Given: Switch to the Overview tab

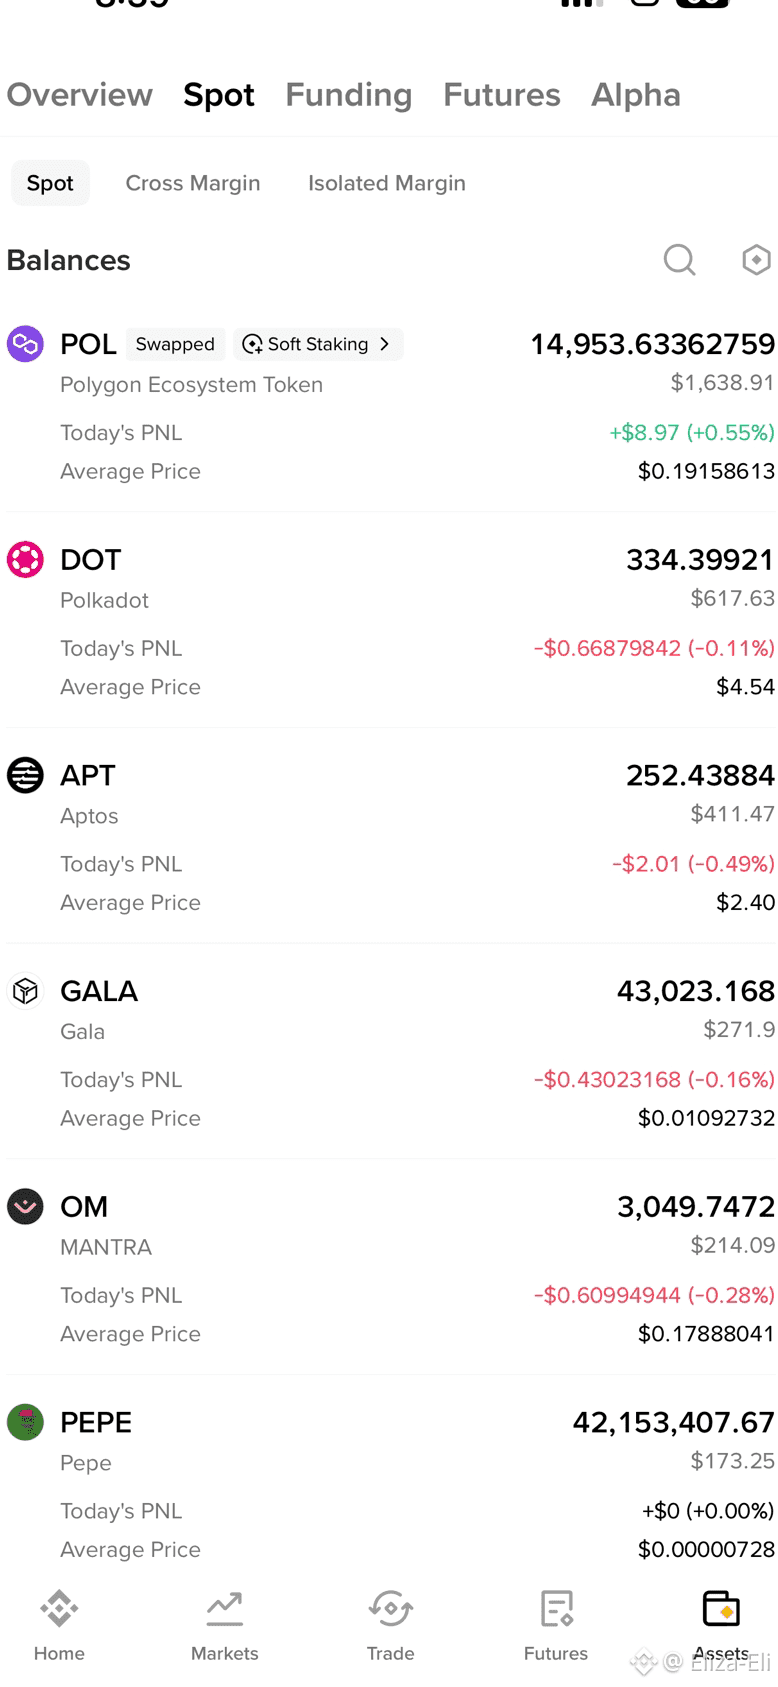Looking at the screenshot, I should (x=79, y=95).
